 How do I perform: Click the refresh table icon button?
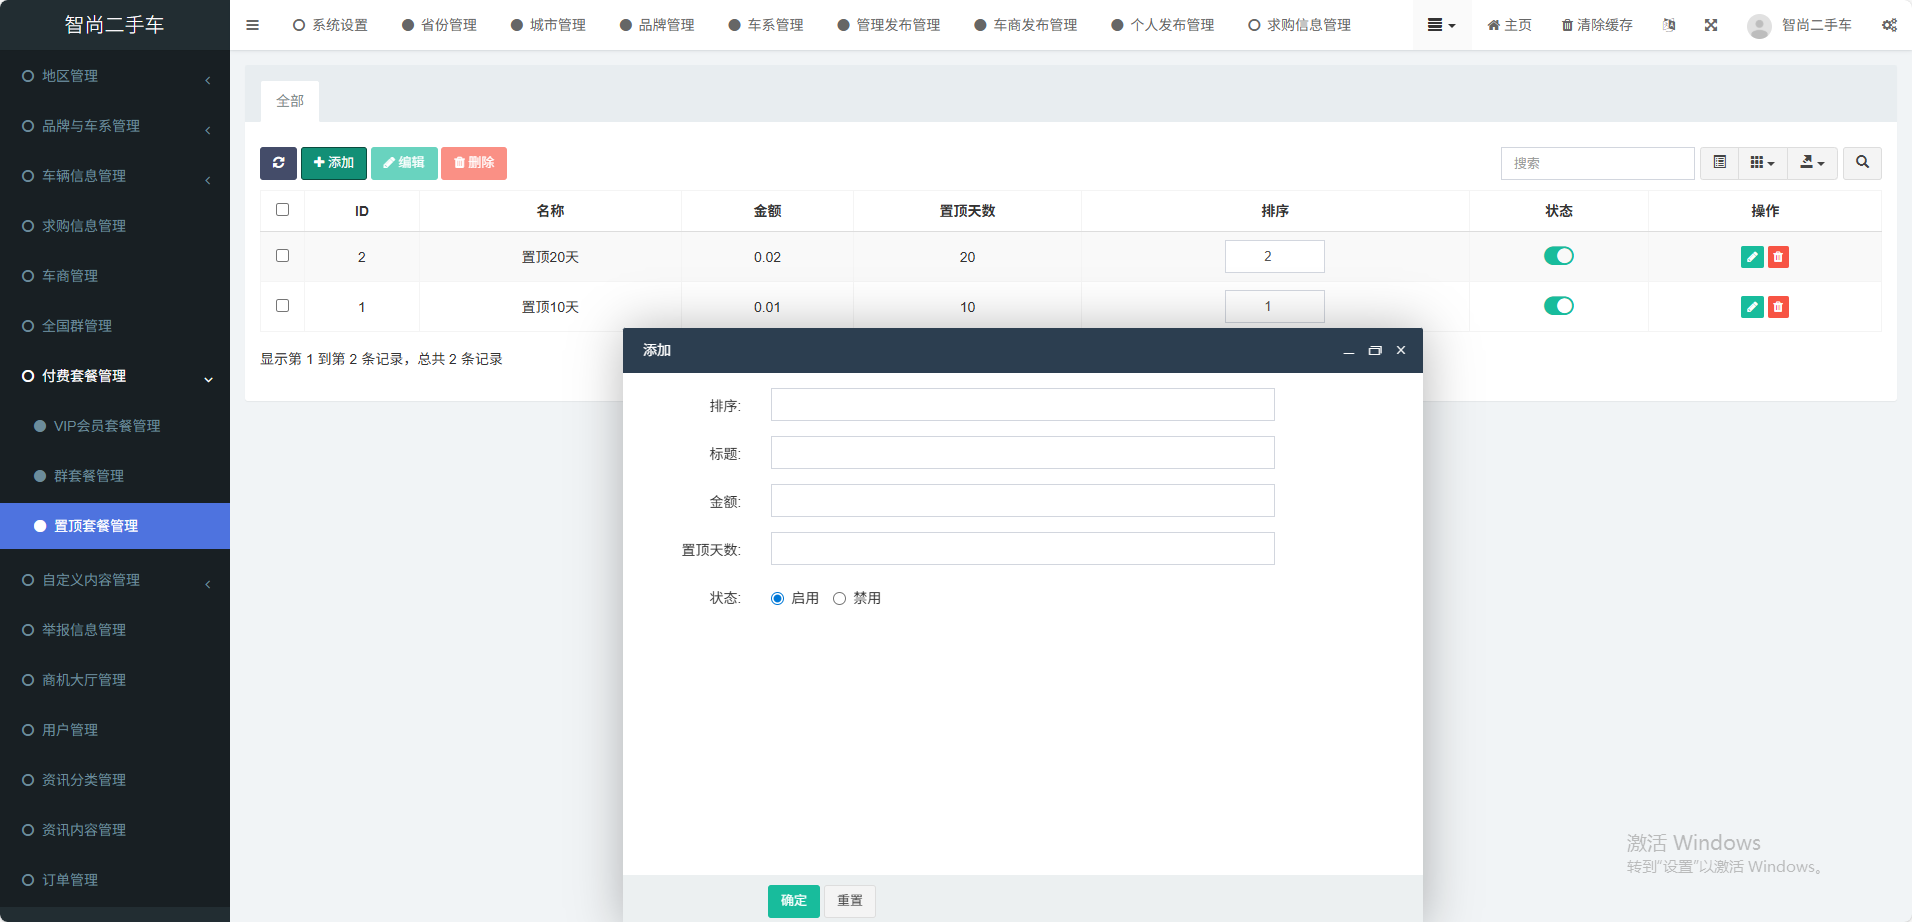278,163
